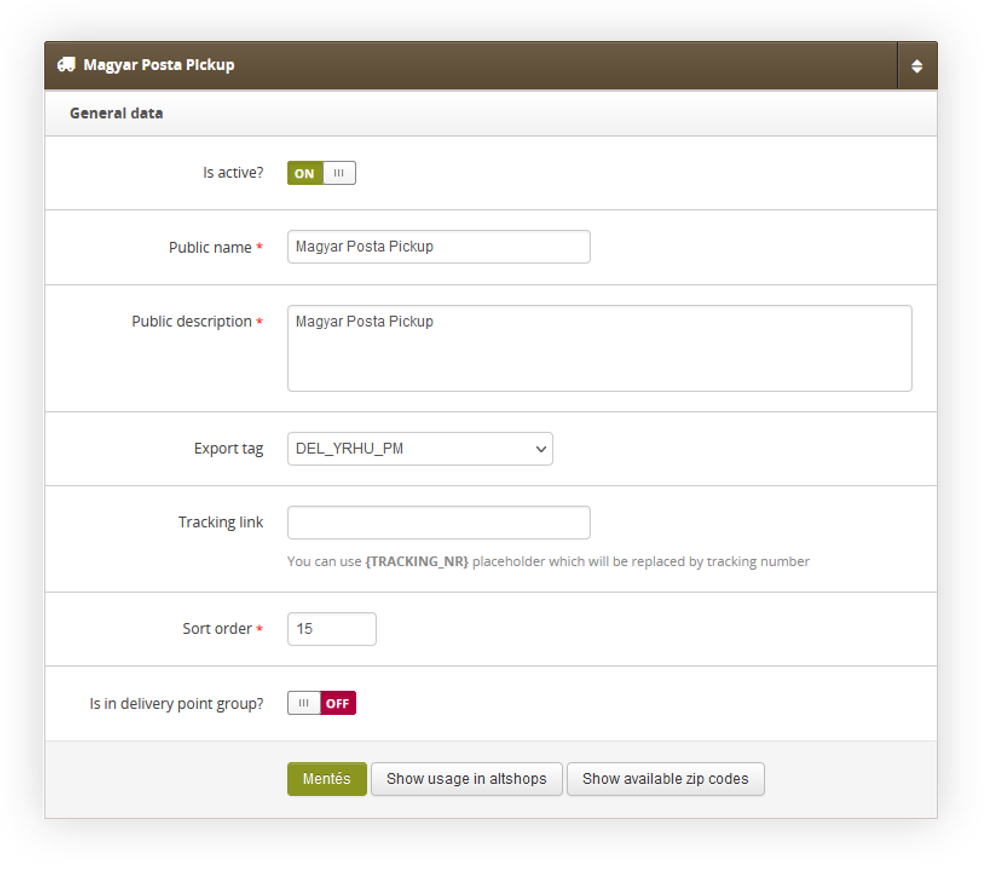
Task: Focus the Public description text area
Action: (x=599, y=349)
